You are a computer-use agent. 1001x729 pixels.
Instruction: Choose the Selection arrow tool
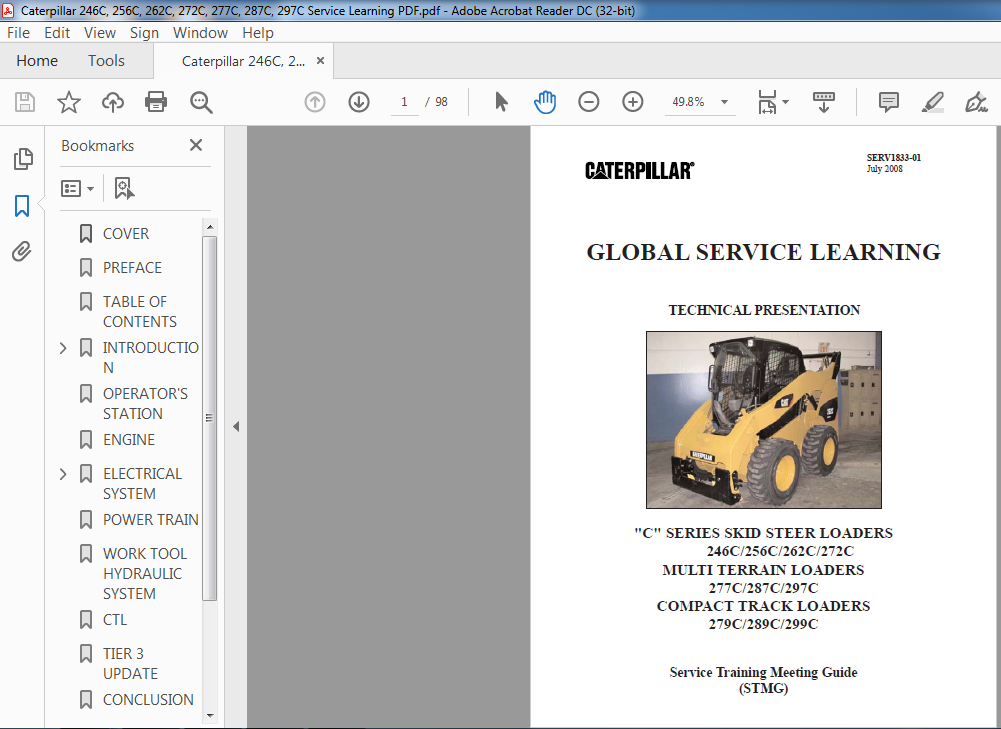point(501,102)
